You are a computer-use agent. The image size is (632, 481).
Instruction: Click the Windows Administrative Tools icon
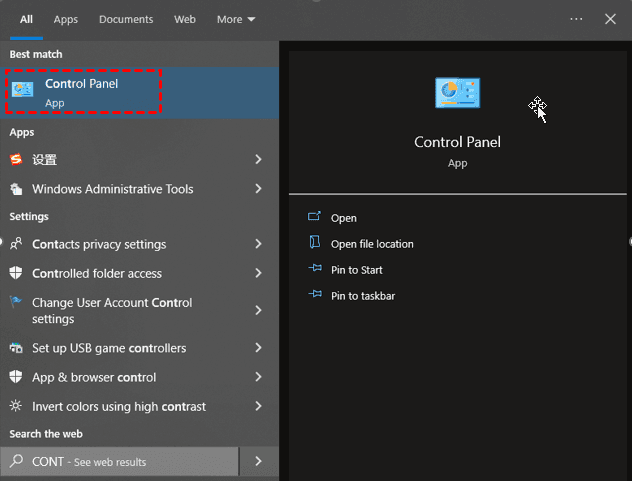click(16, 189)
